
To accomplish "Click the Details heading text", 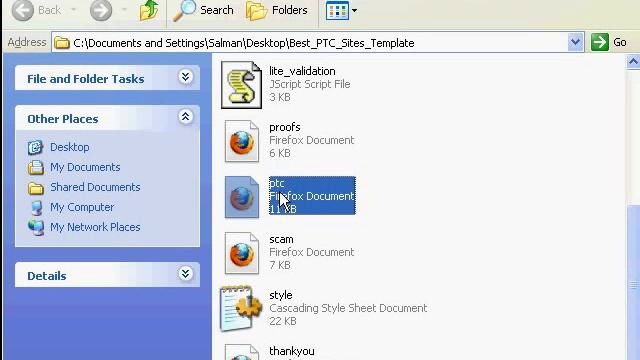I will [x=47, y=276].
